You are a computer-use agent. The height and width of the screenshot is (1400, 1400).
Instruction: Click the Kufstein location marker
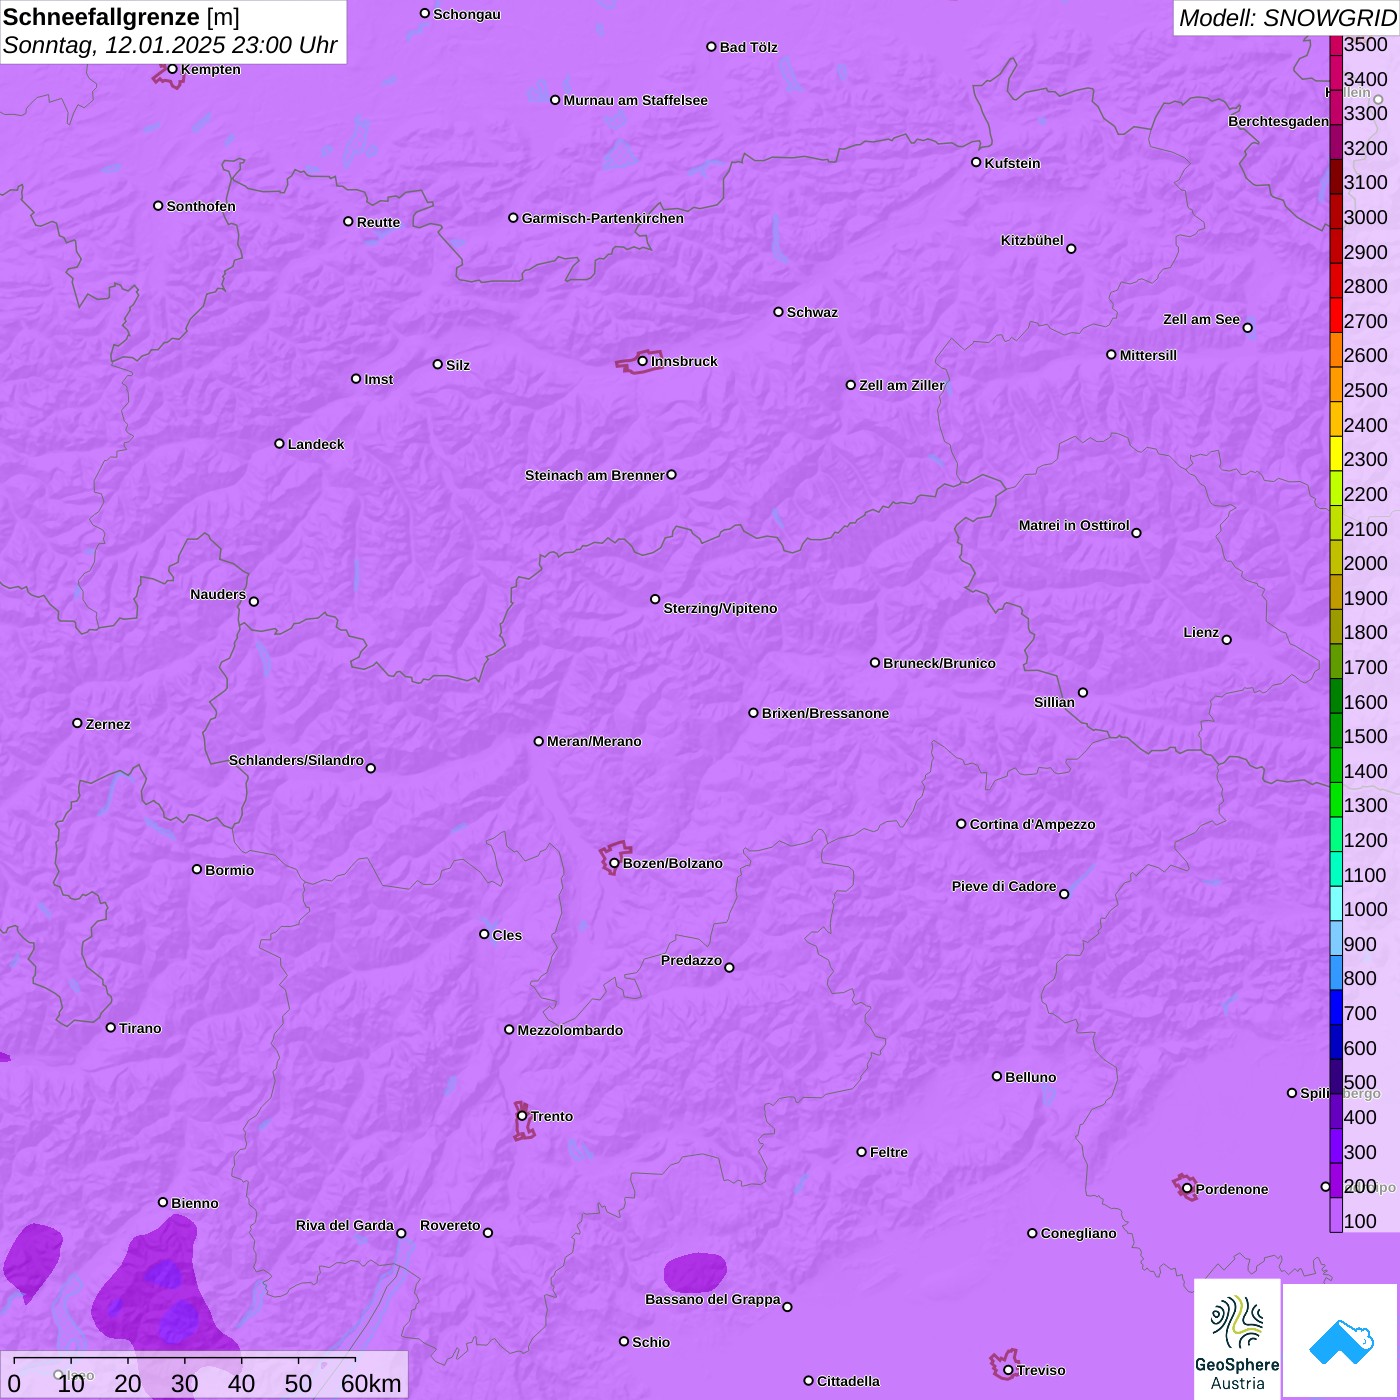click(x=976, y=162)
